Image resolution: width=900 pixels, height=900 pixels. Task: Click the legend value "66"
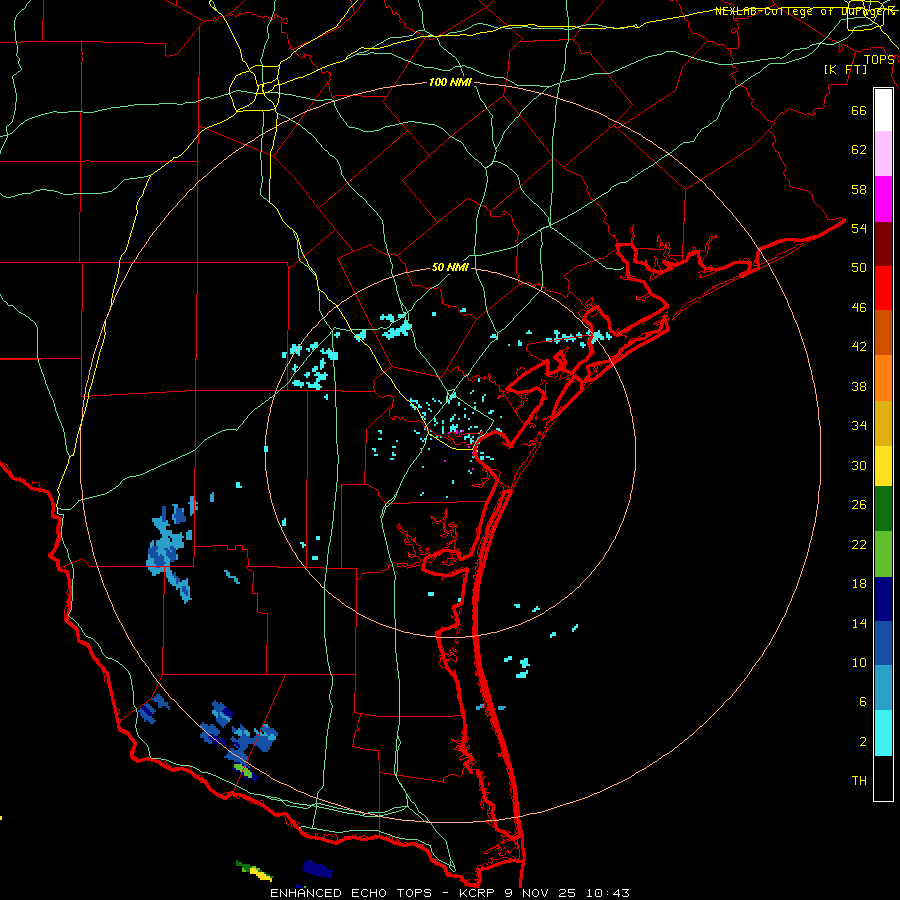(x=859, y=111)
